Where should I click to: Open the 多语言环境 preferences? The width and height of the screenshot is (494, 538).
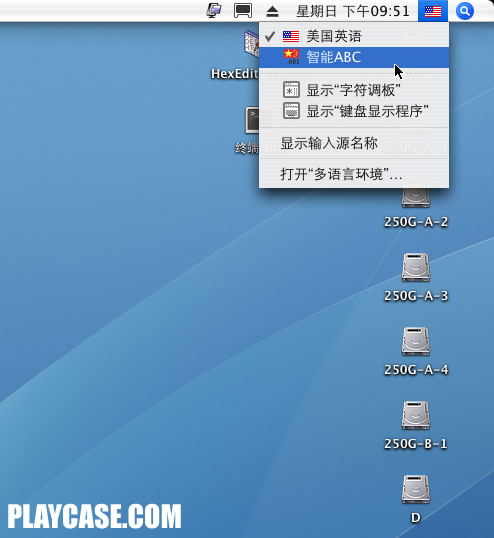[x=354, y=174]
